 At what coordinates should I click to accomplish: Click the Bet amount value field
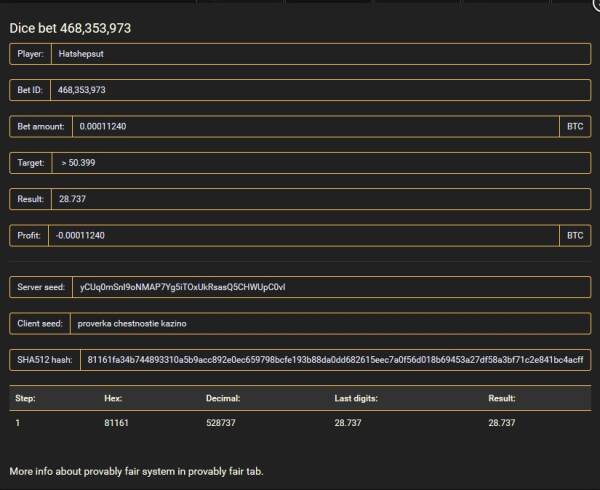[x=314, y=126]
